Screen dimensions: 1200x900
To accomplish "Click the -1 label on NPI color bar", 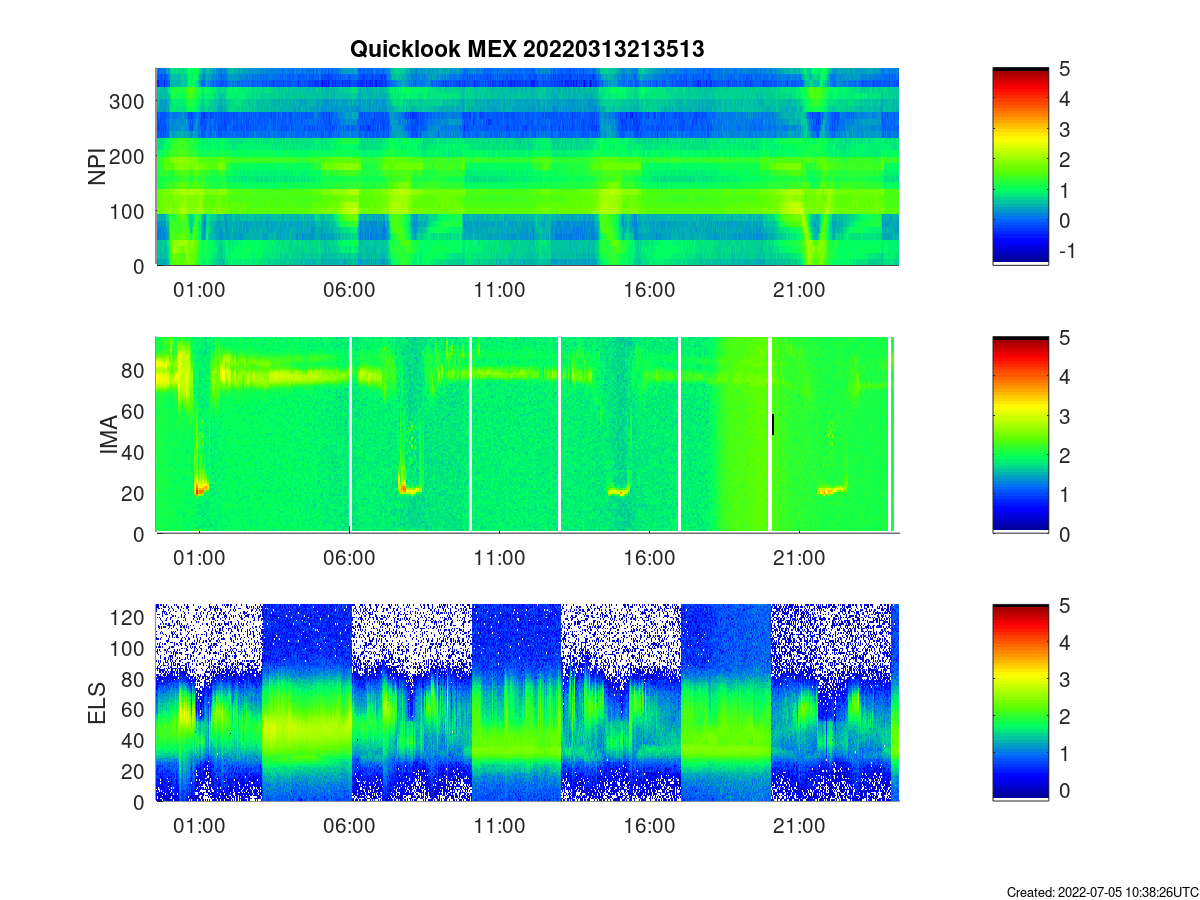I will 1066,251.
